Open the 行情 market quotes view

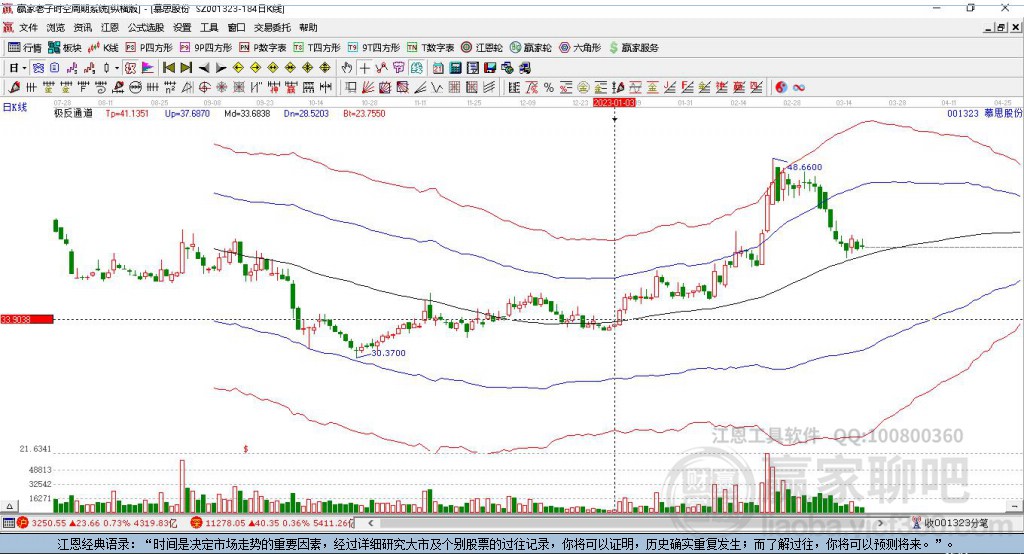25,48
